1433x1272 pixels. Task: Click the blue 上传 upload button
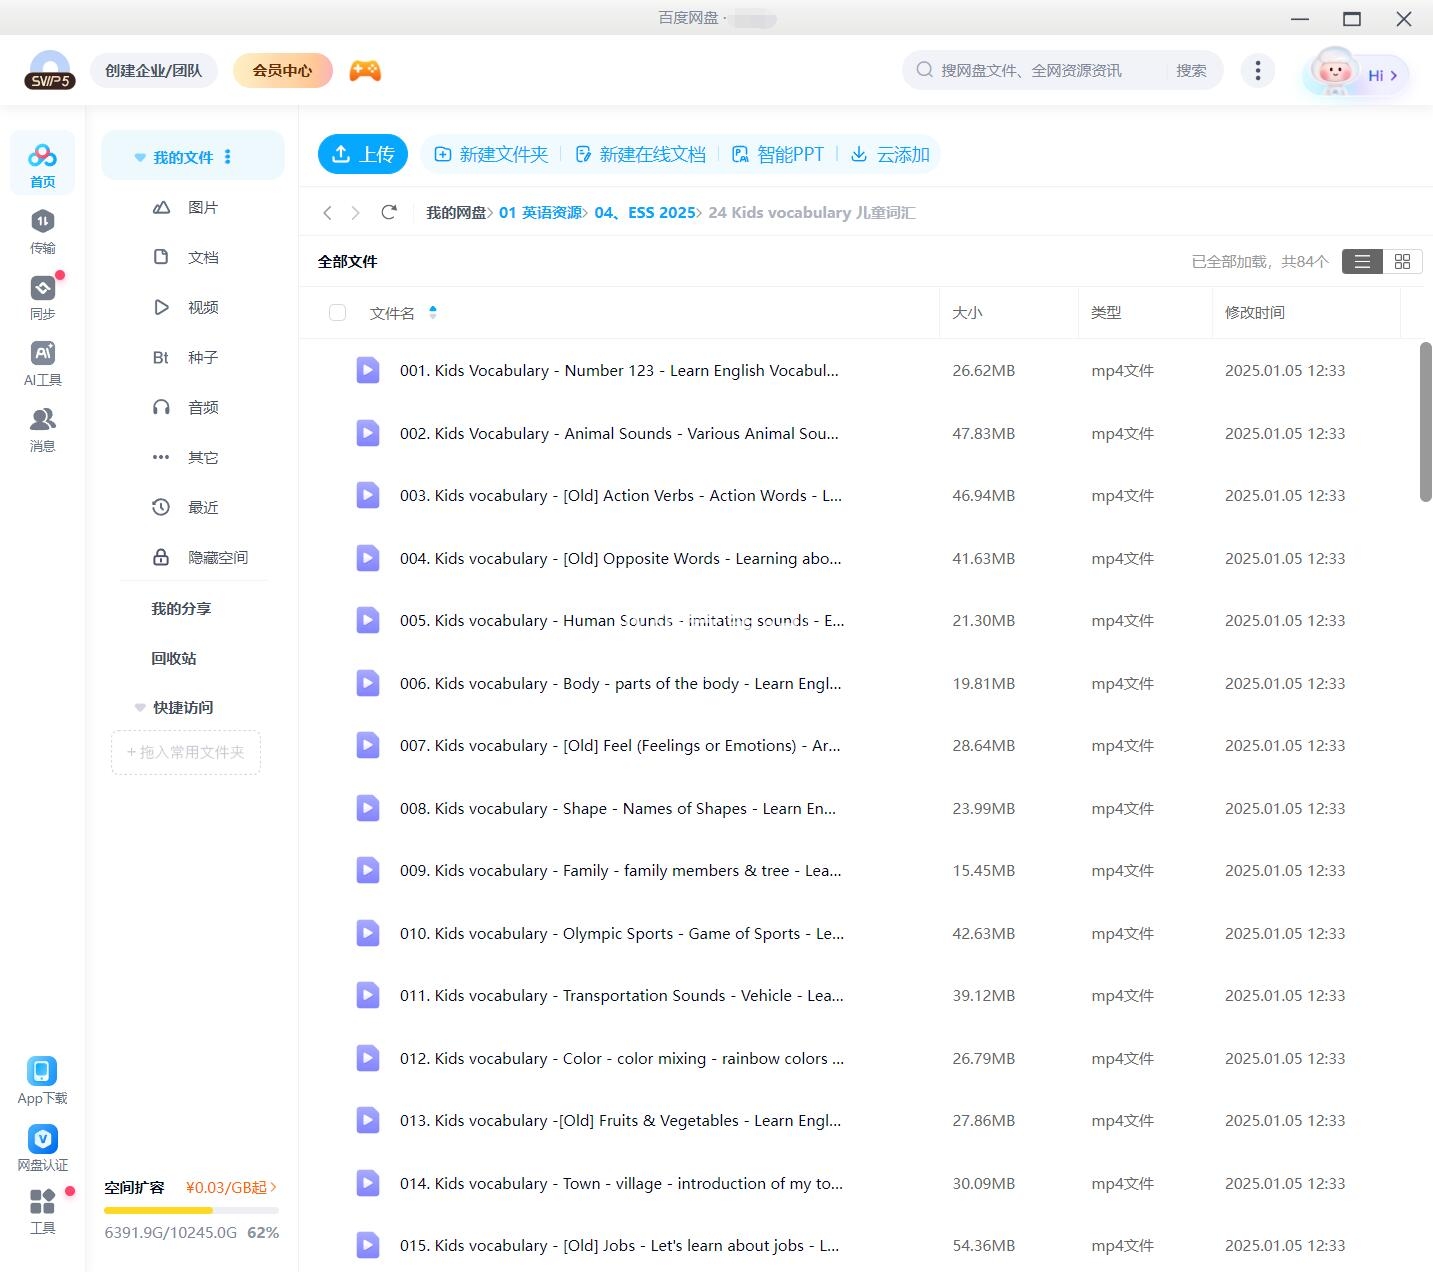pos(363,154)
